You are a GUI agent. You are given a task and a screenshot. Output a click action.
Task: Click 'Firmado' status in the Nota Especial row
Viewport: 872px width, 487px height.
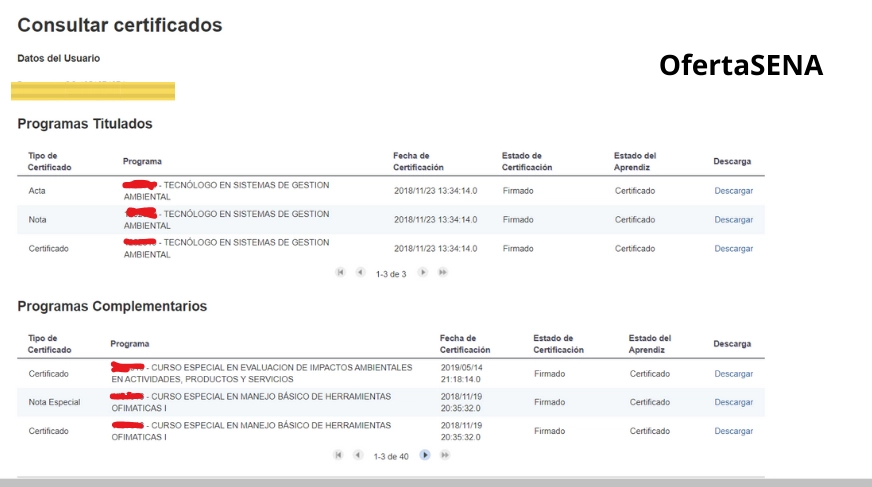tap(549, 402)
